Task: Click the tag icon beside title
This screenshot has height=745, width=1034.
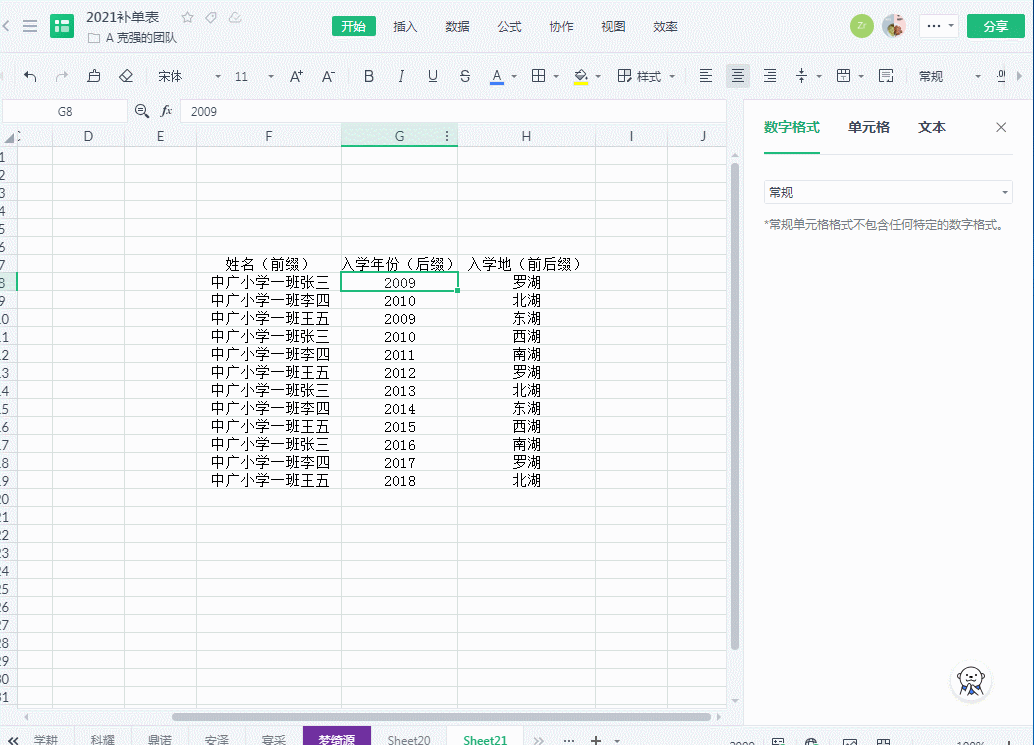Action: click(x=211, y=18)
